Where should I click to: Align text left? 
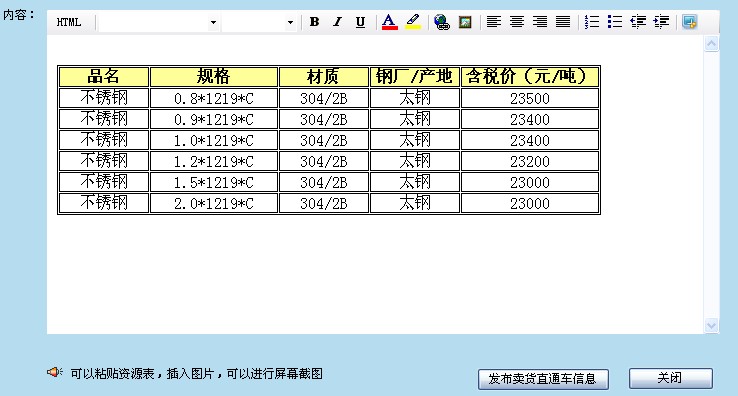(494, 22)
